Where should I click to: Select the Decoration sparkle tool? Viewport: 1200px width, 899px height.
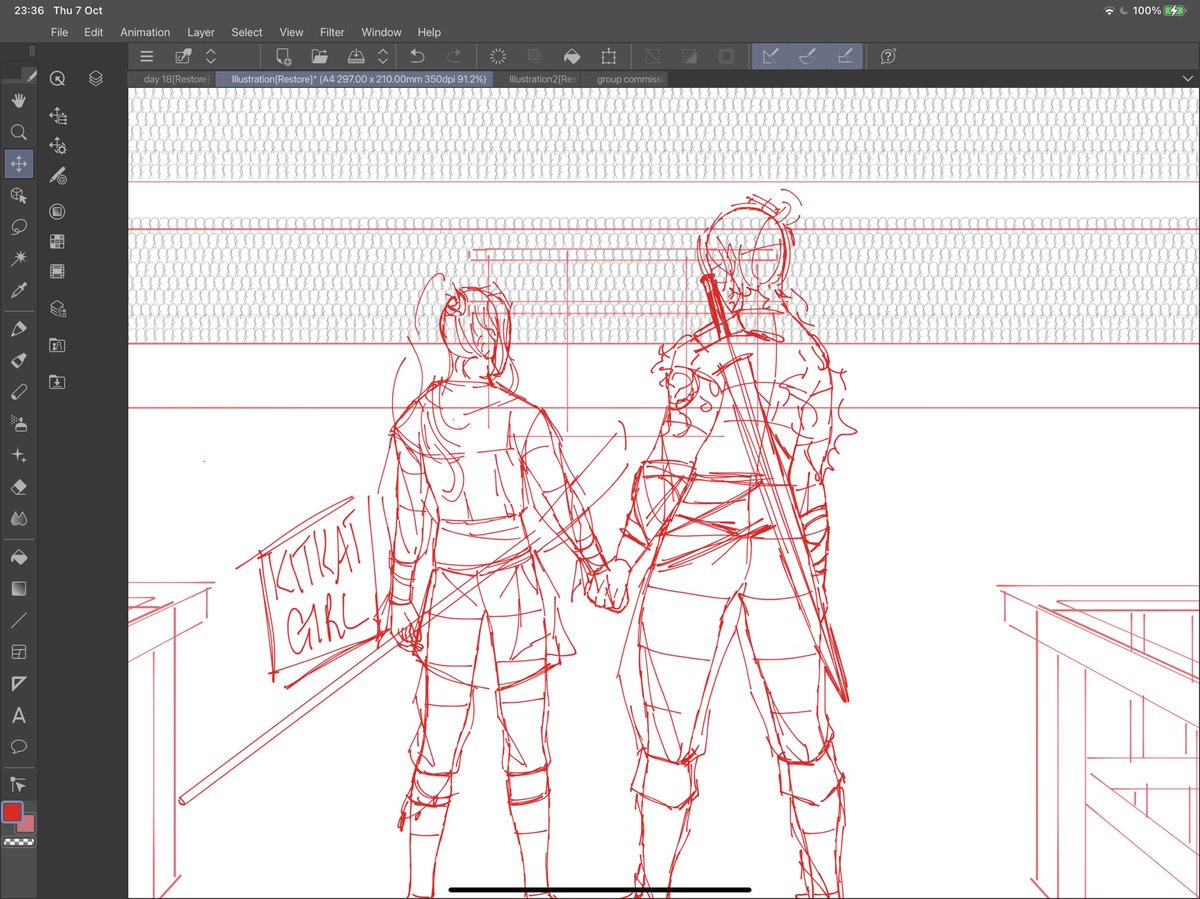[x=18, y=456]
